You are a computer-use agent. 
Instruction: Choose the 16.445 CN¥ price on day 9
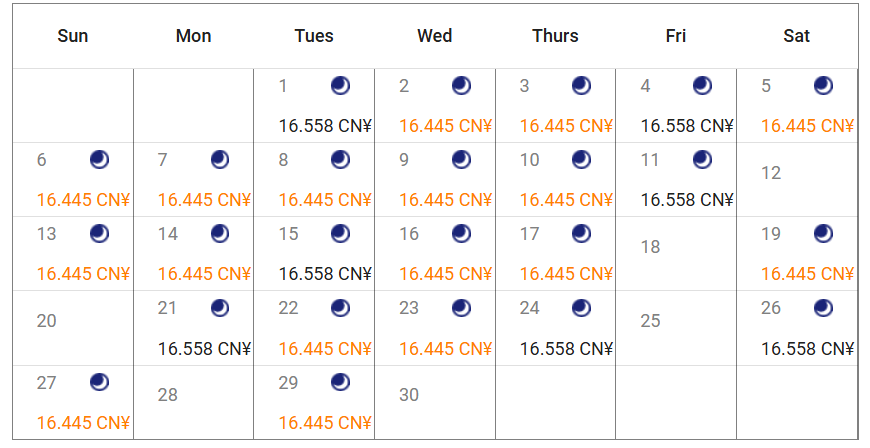pyautogui.click(x=446, y=200)
